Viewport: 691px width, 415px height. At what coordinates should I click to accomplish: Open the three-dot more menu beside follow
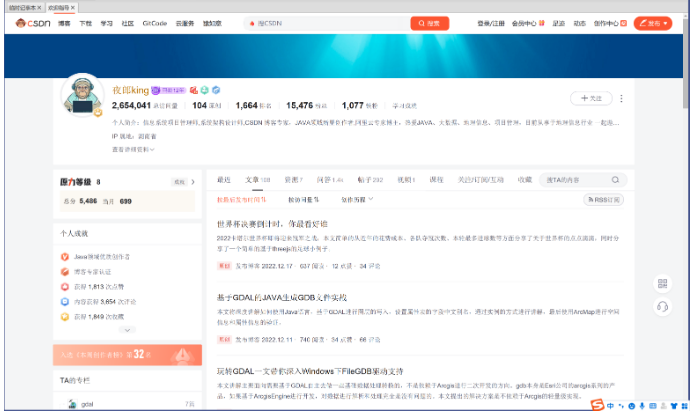(x=621, y=98)
